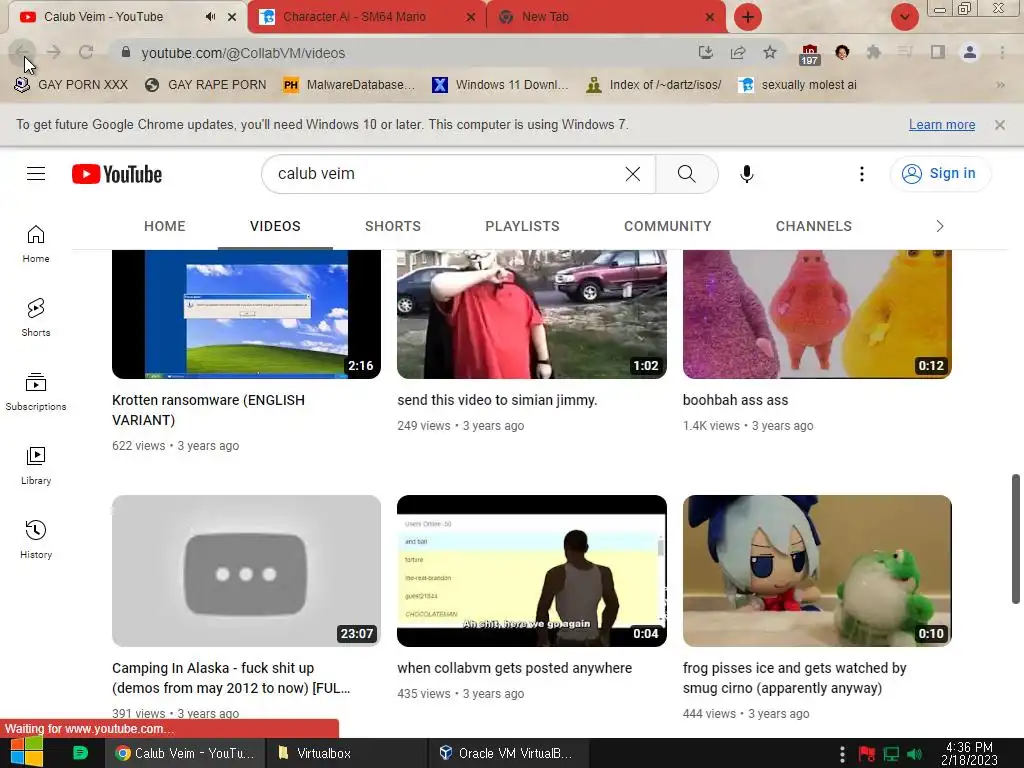
Task: Reload the page with the refresh icon
Action: (x=86, y=52)
